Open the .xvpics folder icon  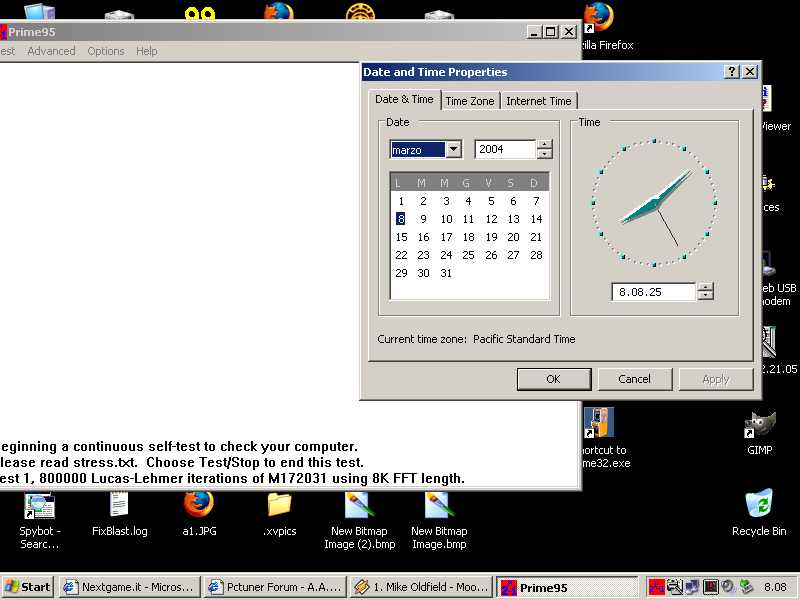pyautogui.click(x=279, y=506)
